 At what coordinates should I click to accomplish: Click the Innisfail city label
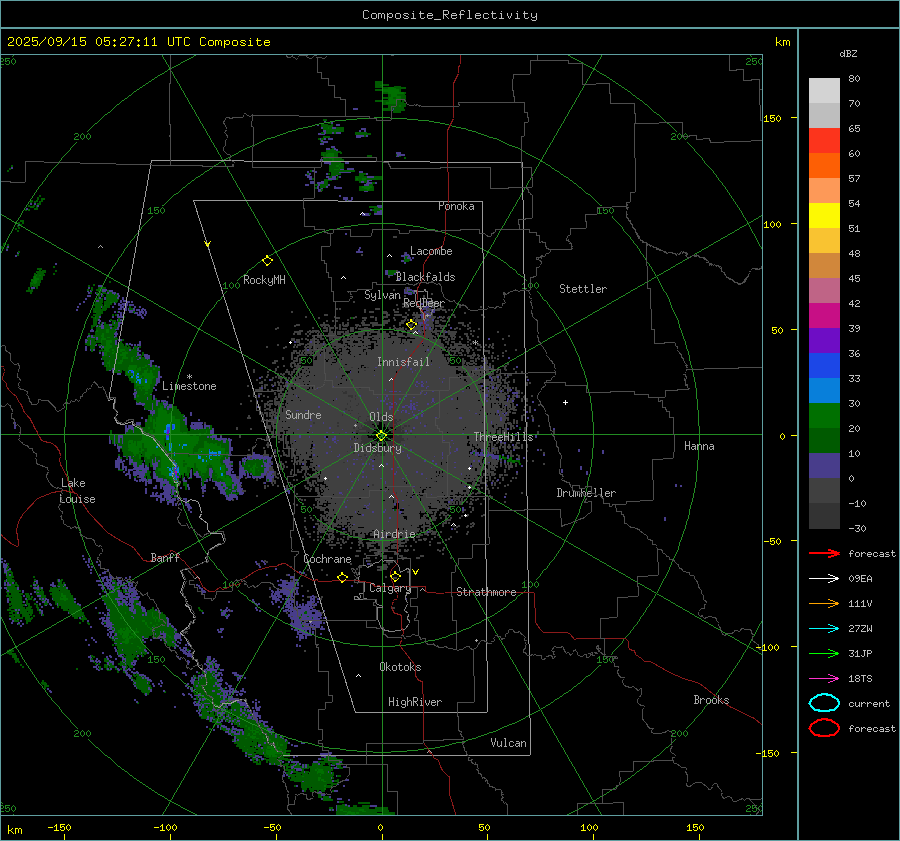click(x=404, y=362)
